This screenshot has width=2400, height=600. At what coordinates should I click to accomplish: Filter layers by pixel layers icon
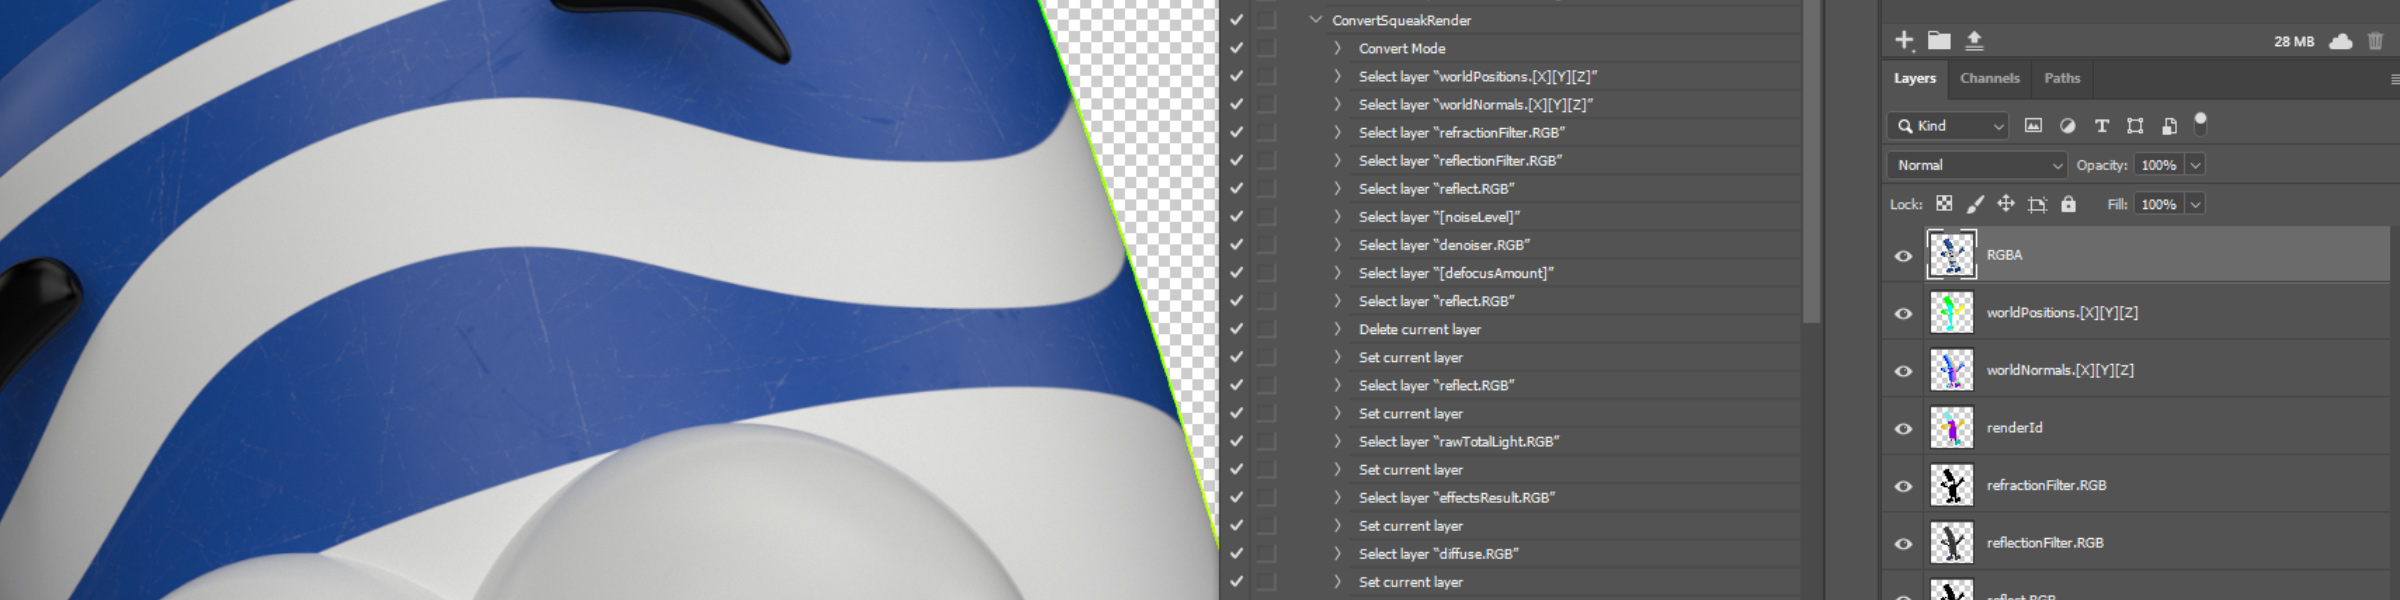(2033, 126)
